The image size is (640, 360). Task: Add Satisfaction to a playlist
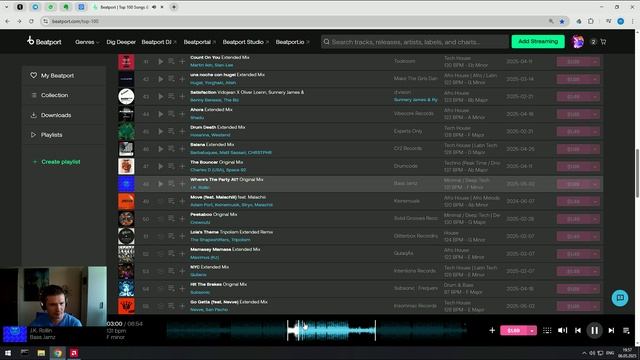pos(182,97)
